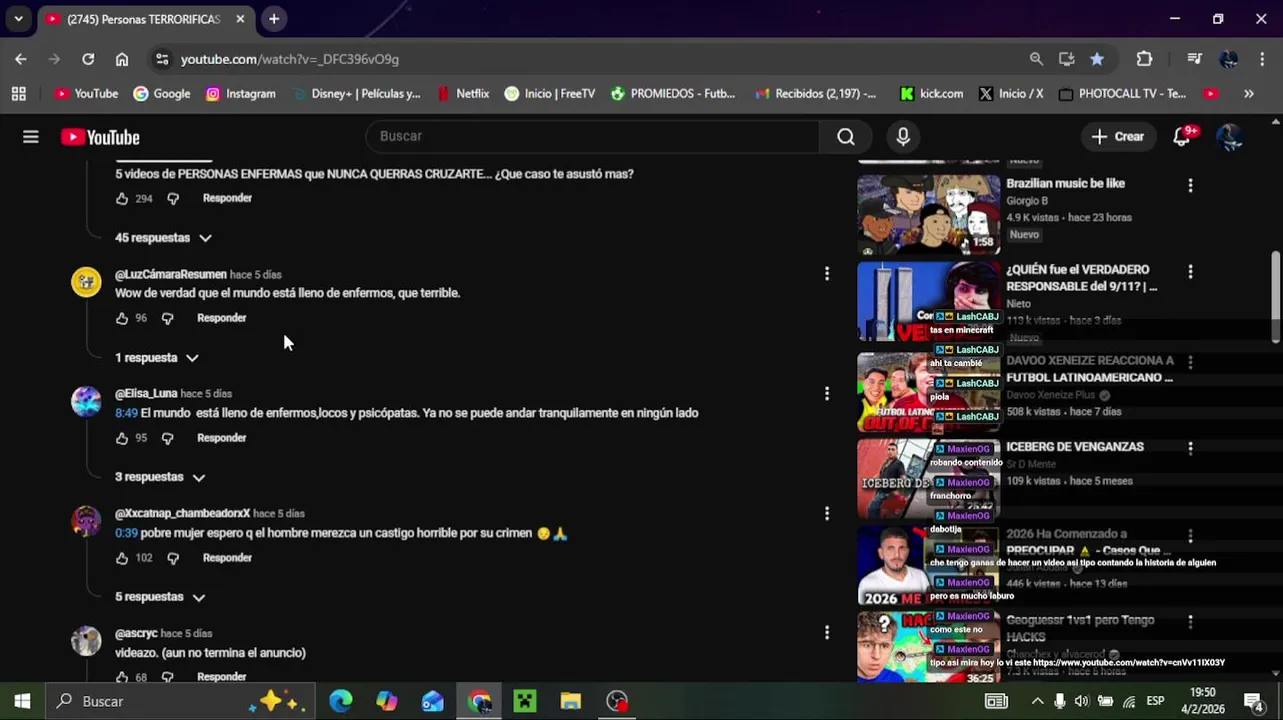Open the Windows Start button

22,701
